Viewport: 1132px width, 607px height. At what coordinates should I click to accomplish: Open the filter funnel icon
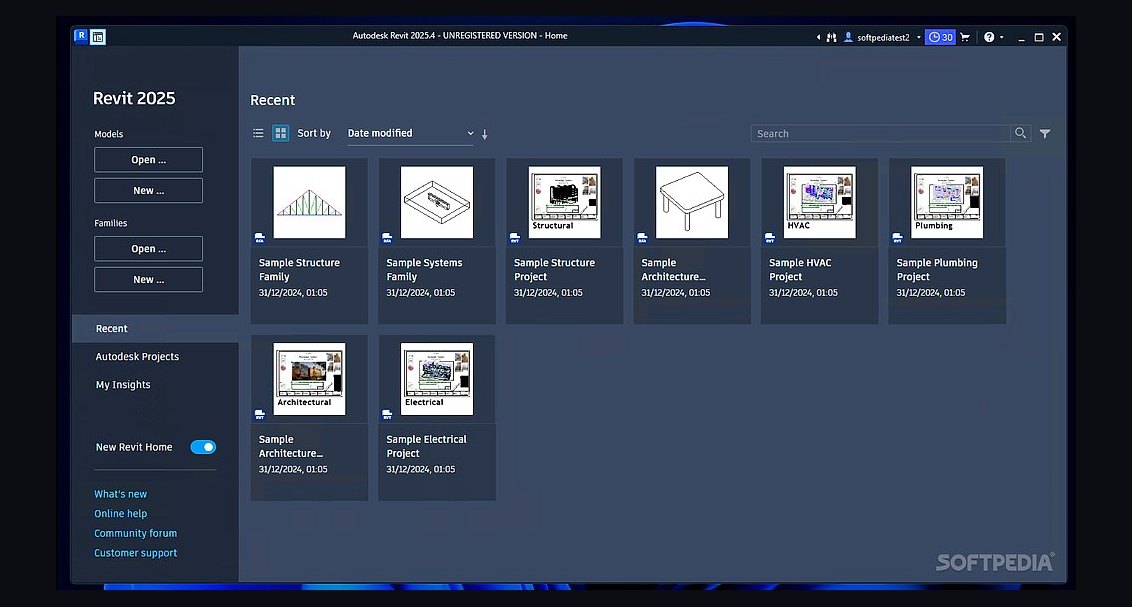(1045, 134)
